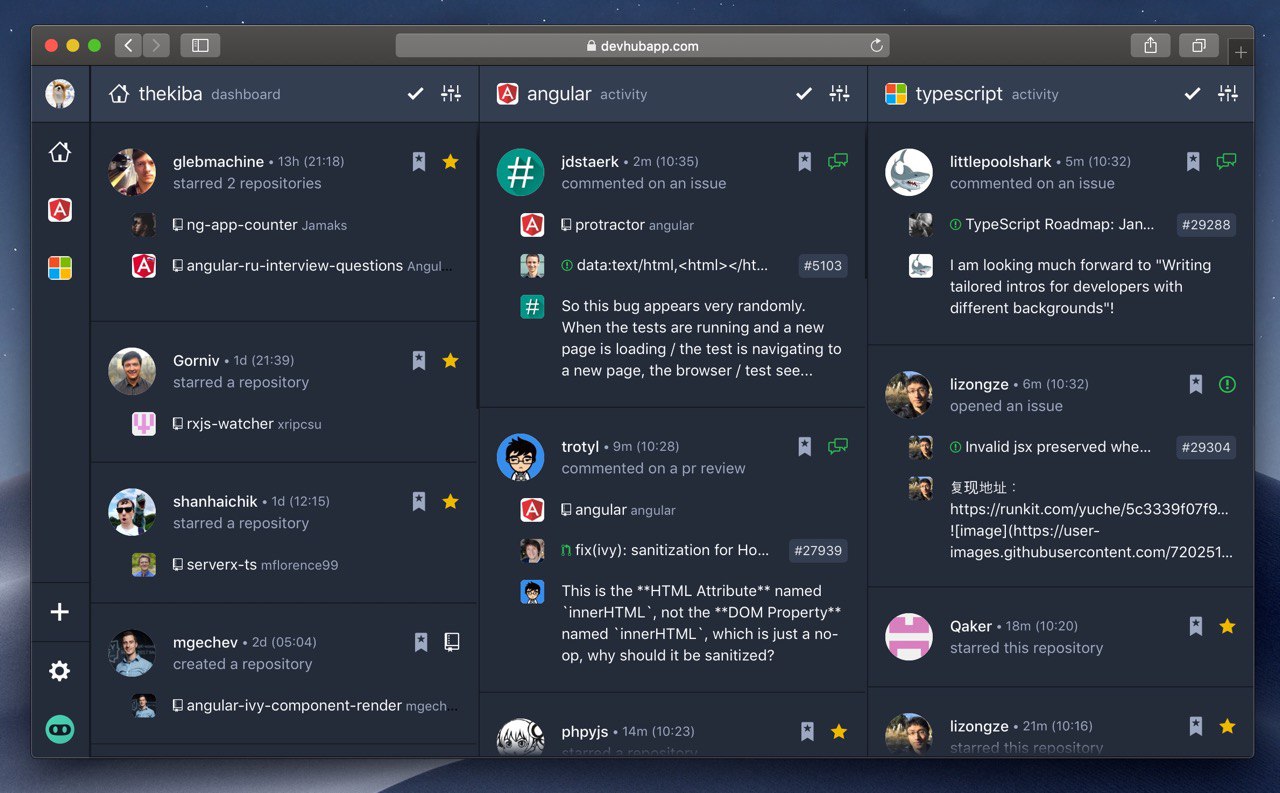Open issue number #5103 badge
Image resolution: width=1280 pixels, height=793 pixels.
pos(823,266)
